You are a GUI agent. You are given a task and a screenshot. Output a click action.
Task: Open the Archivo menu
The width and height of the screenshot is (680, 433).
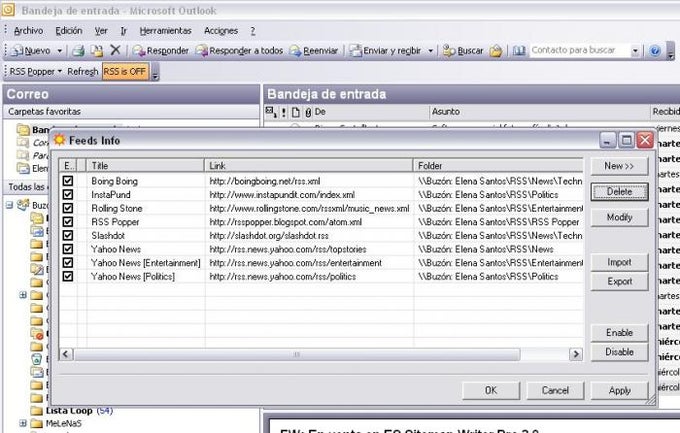(x=28, y=31)
